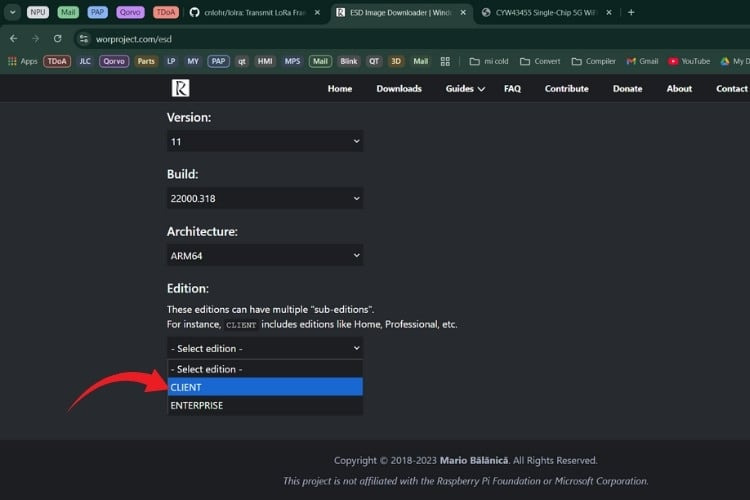Open the blue PAP tab group
The width and height of the screenshot is (750, 500).
(97, 12)
